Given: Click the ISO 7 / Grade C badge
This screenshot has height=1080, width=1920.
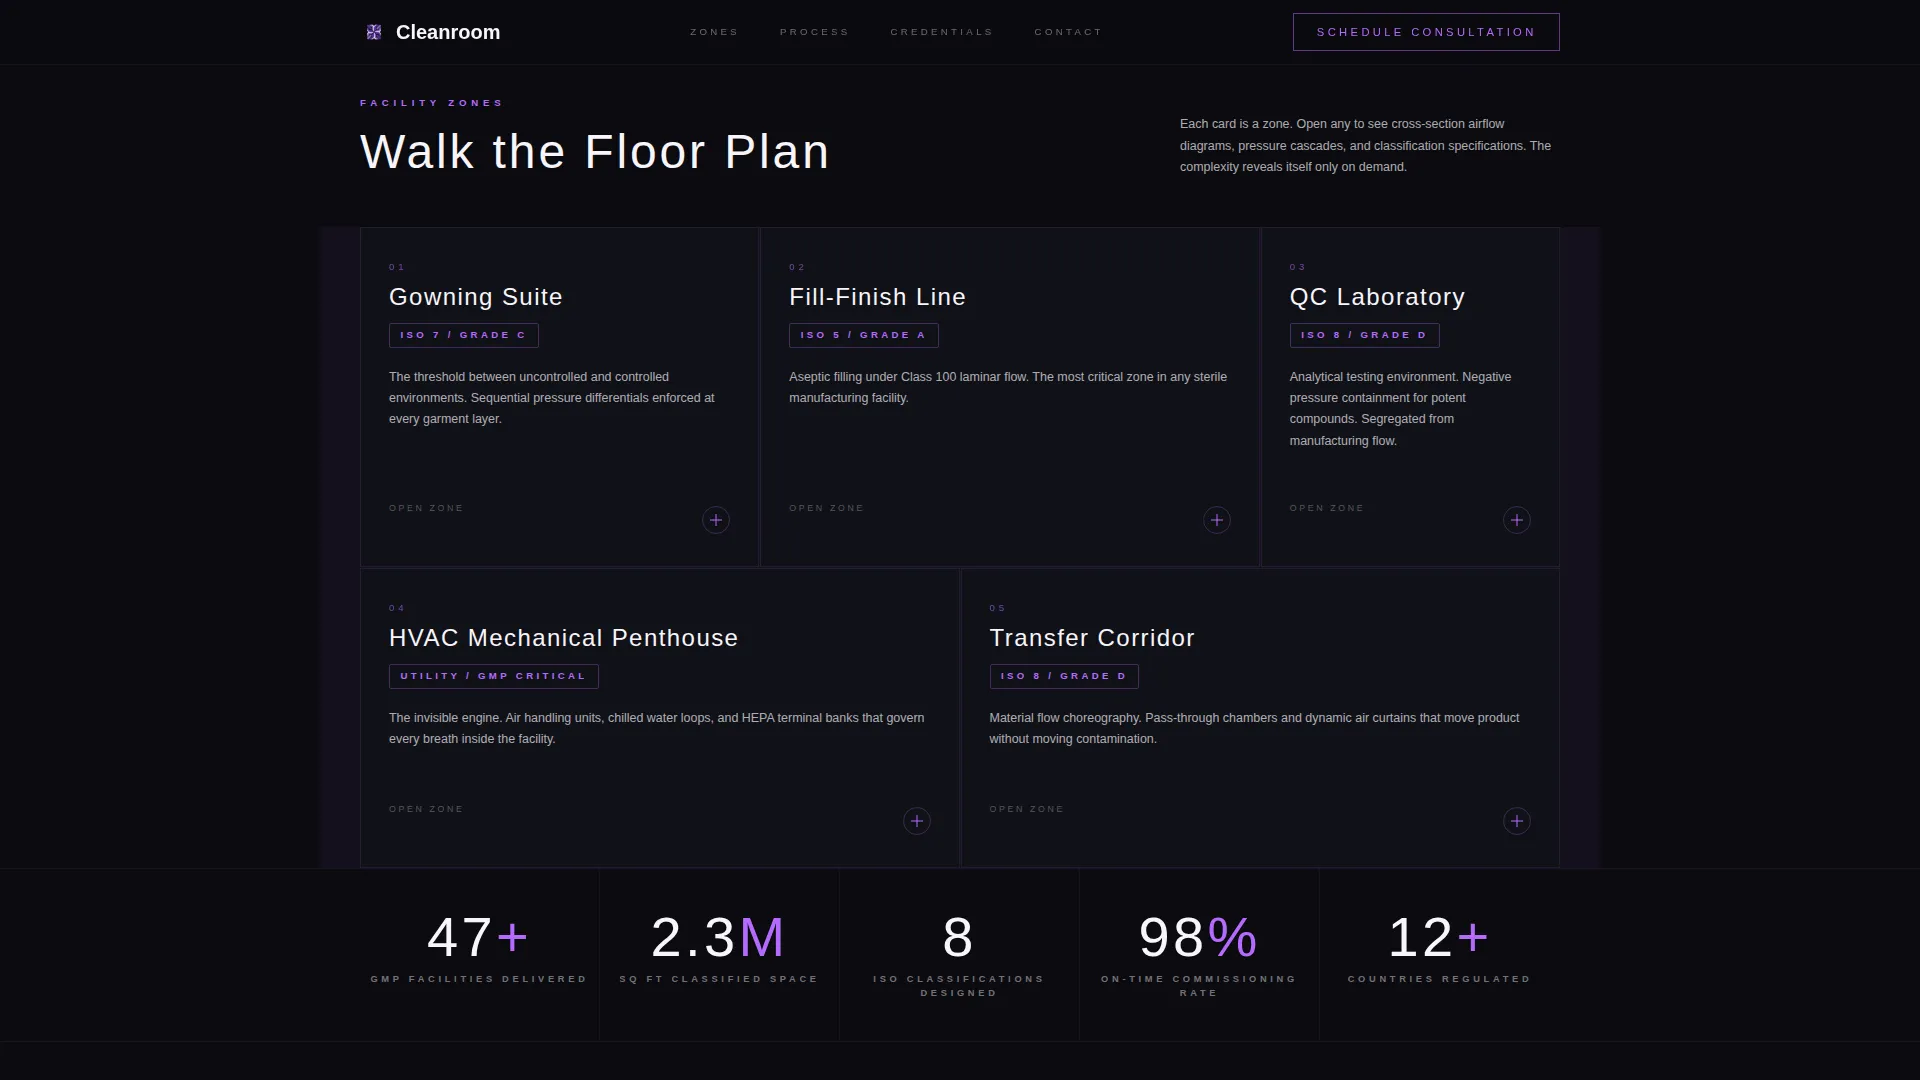Looking at the screenshot, I should [x=464, y=335].
